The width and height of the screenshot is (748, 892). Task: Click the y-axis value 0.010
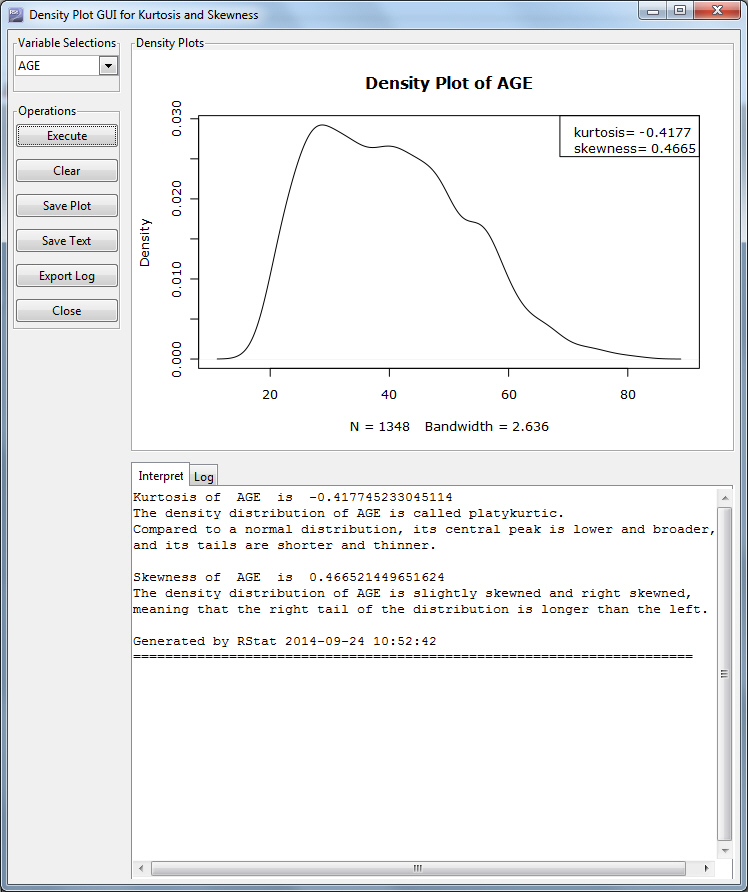[x=176, y=279]
